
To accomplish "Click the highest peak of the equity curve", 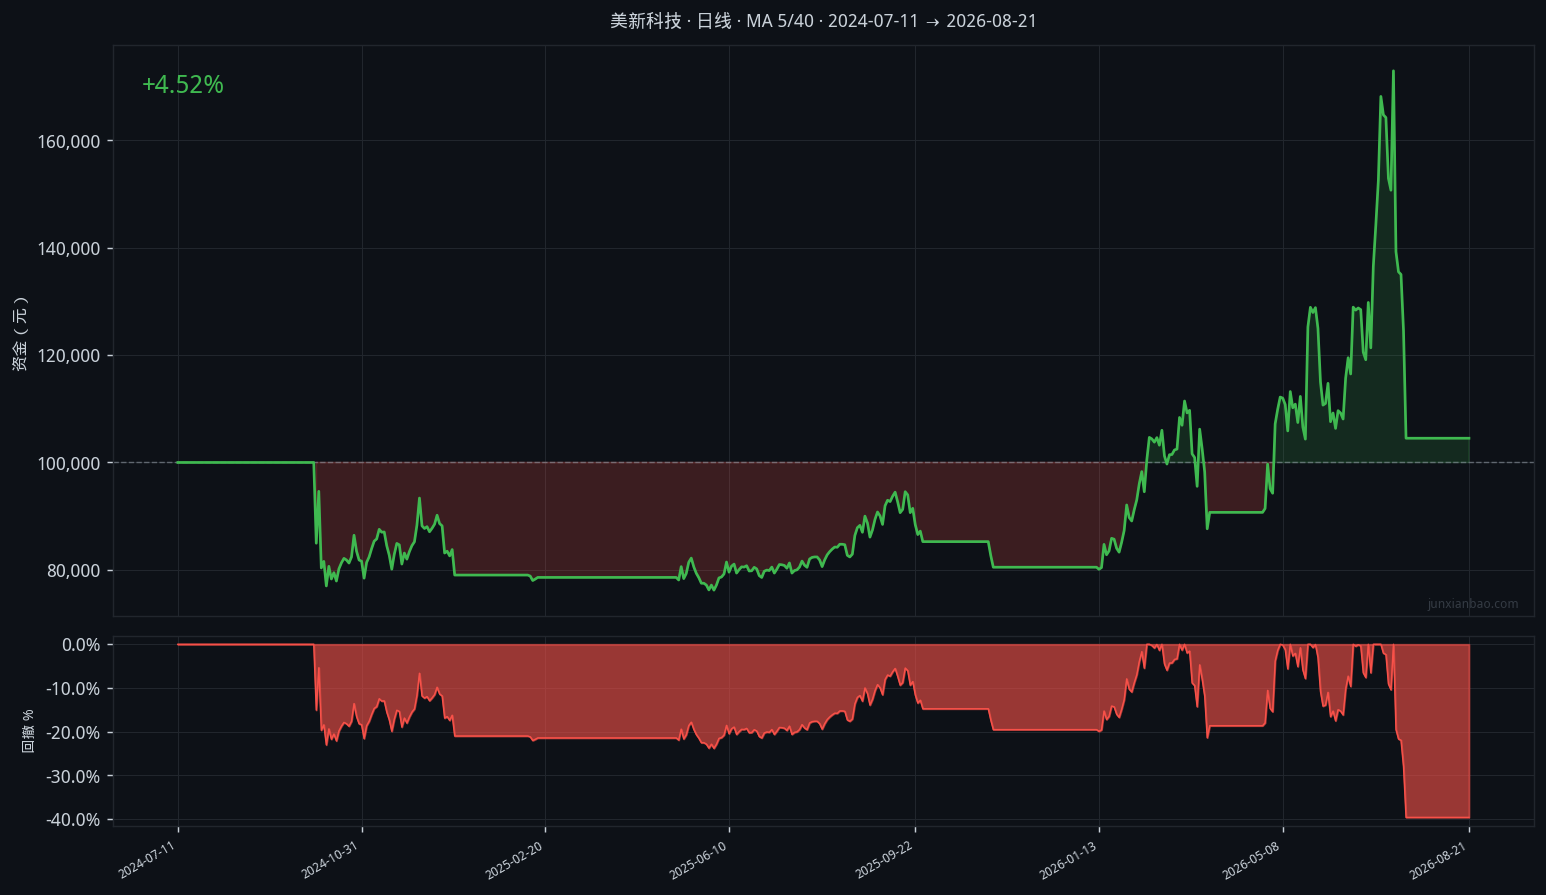I will click(x=1393, y=71).
